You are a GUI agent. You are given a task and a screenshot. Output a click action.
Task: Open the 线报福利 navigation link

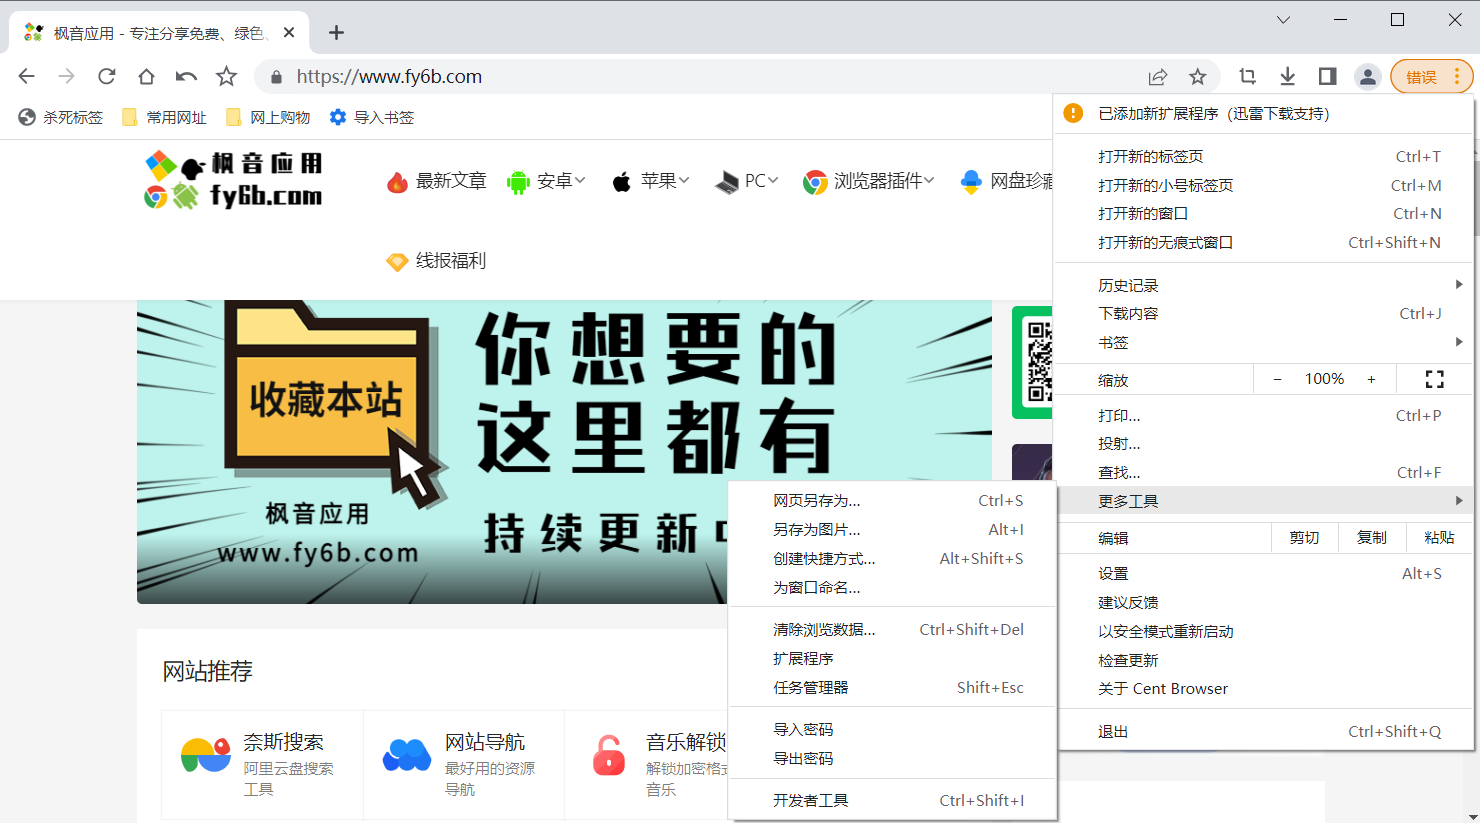(x=437, y=261)
